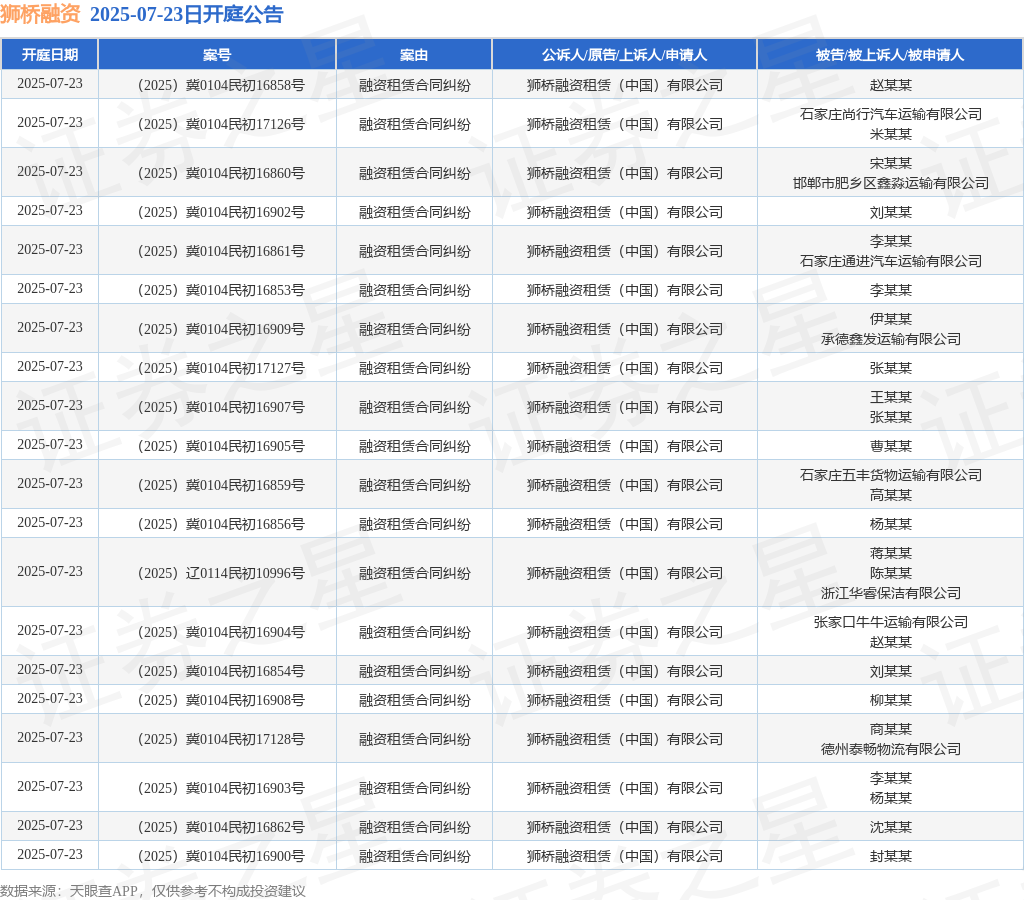The height and width of the screenshot is (900, 1024).
Task: Click defendant 浙江华睿保洁有限公司
Action: pyautogui.click(x=891, y=593)
